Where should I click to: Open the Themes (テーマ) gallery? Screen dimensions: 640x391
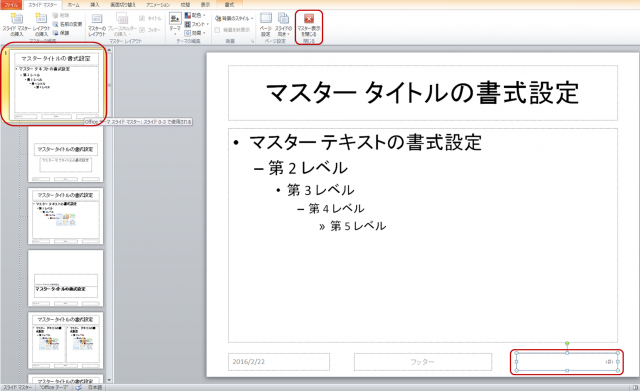pyautogui.click(x=175, y=24)
